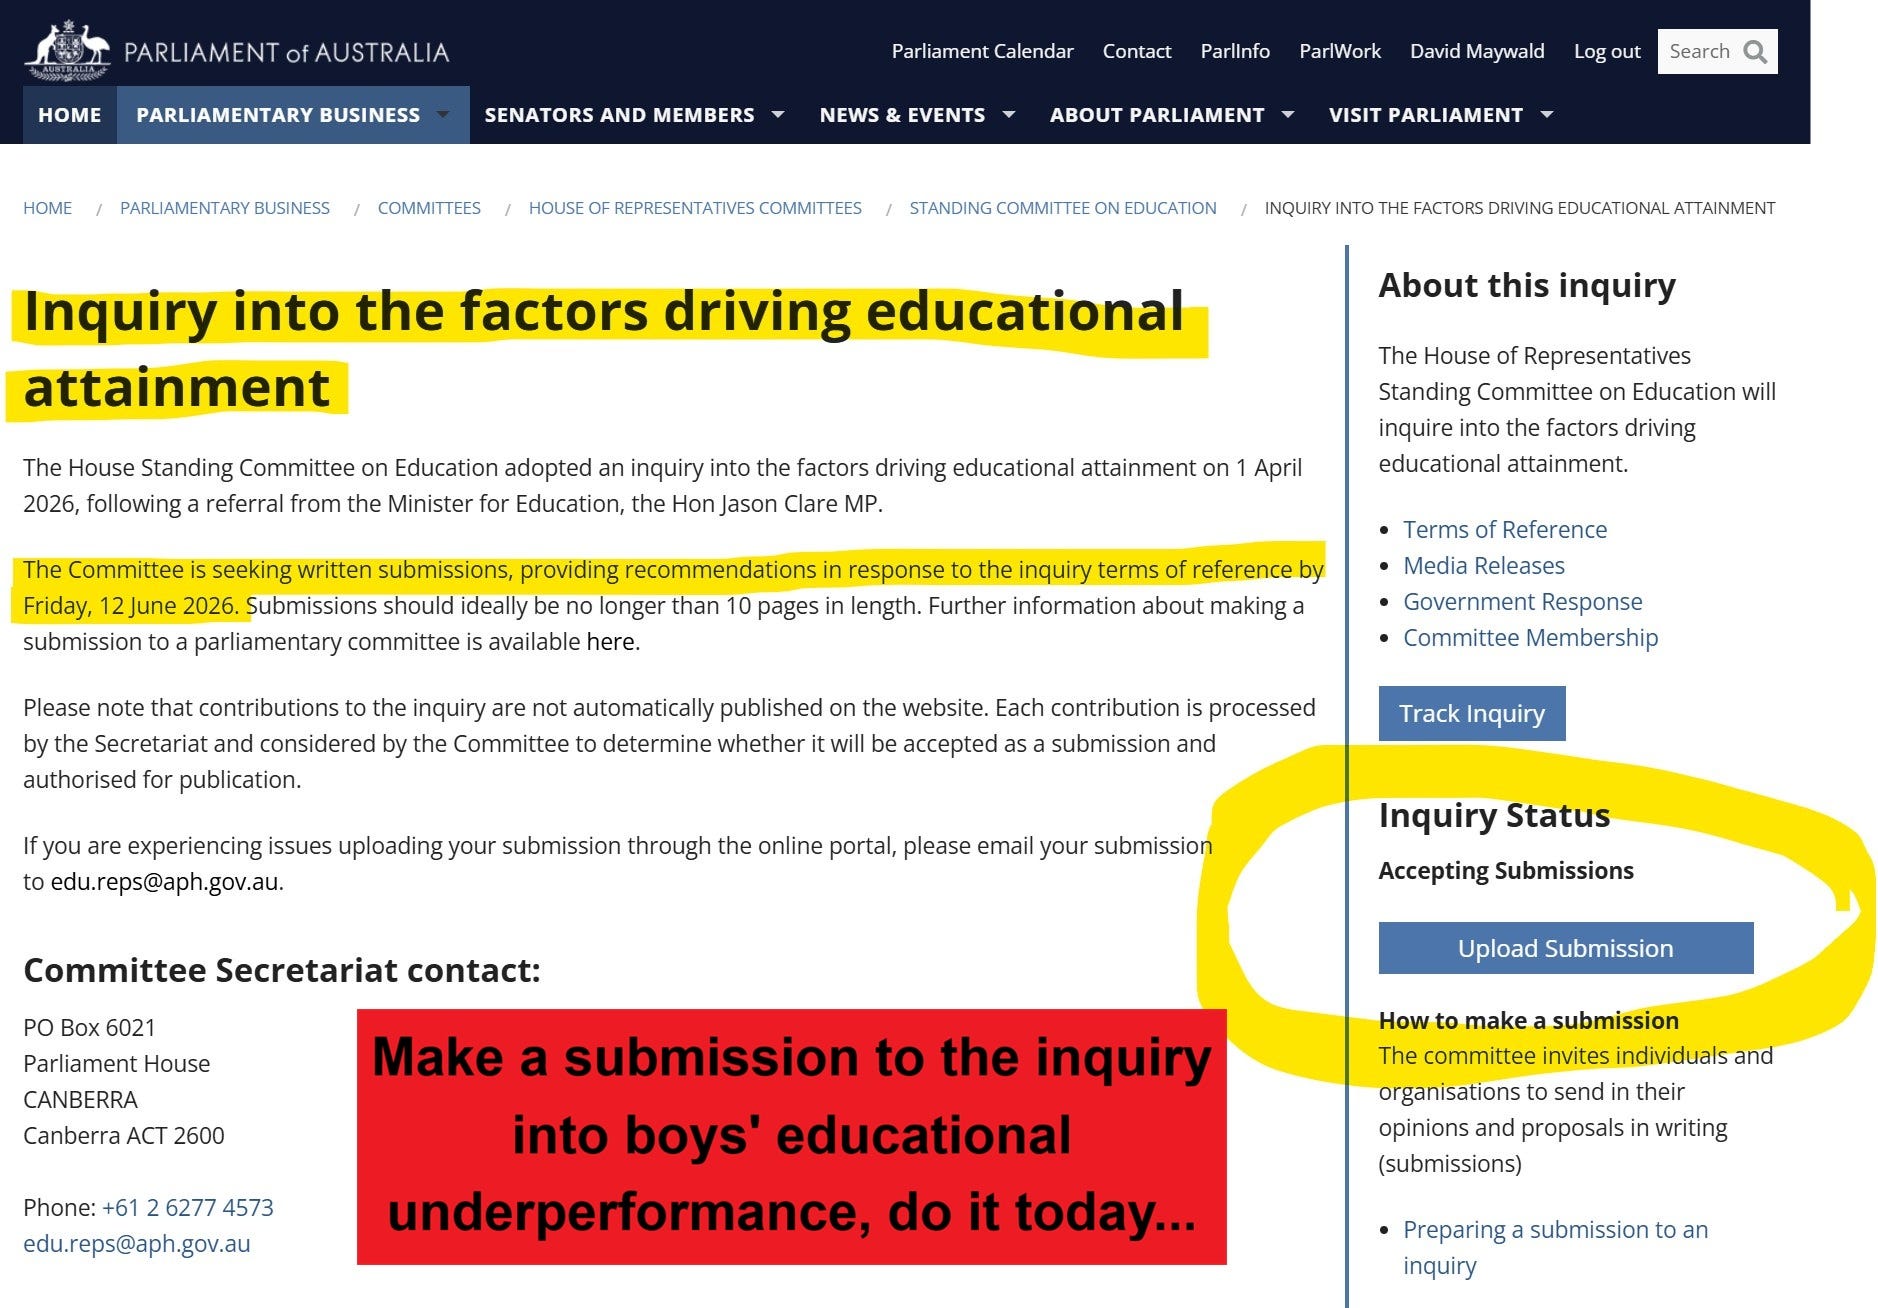
Task: Select the page heading 'Inquiry into the factors driving educational attainment'
Action: click(604, 349)
